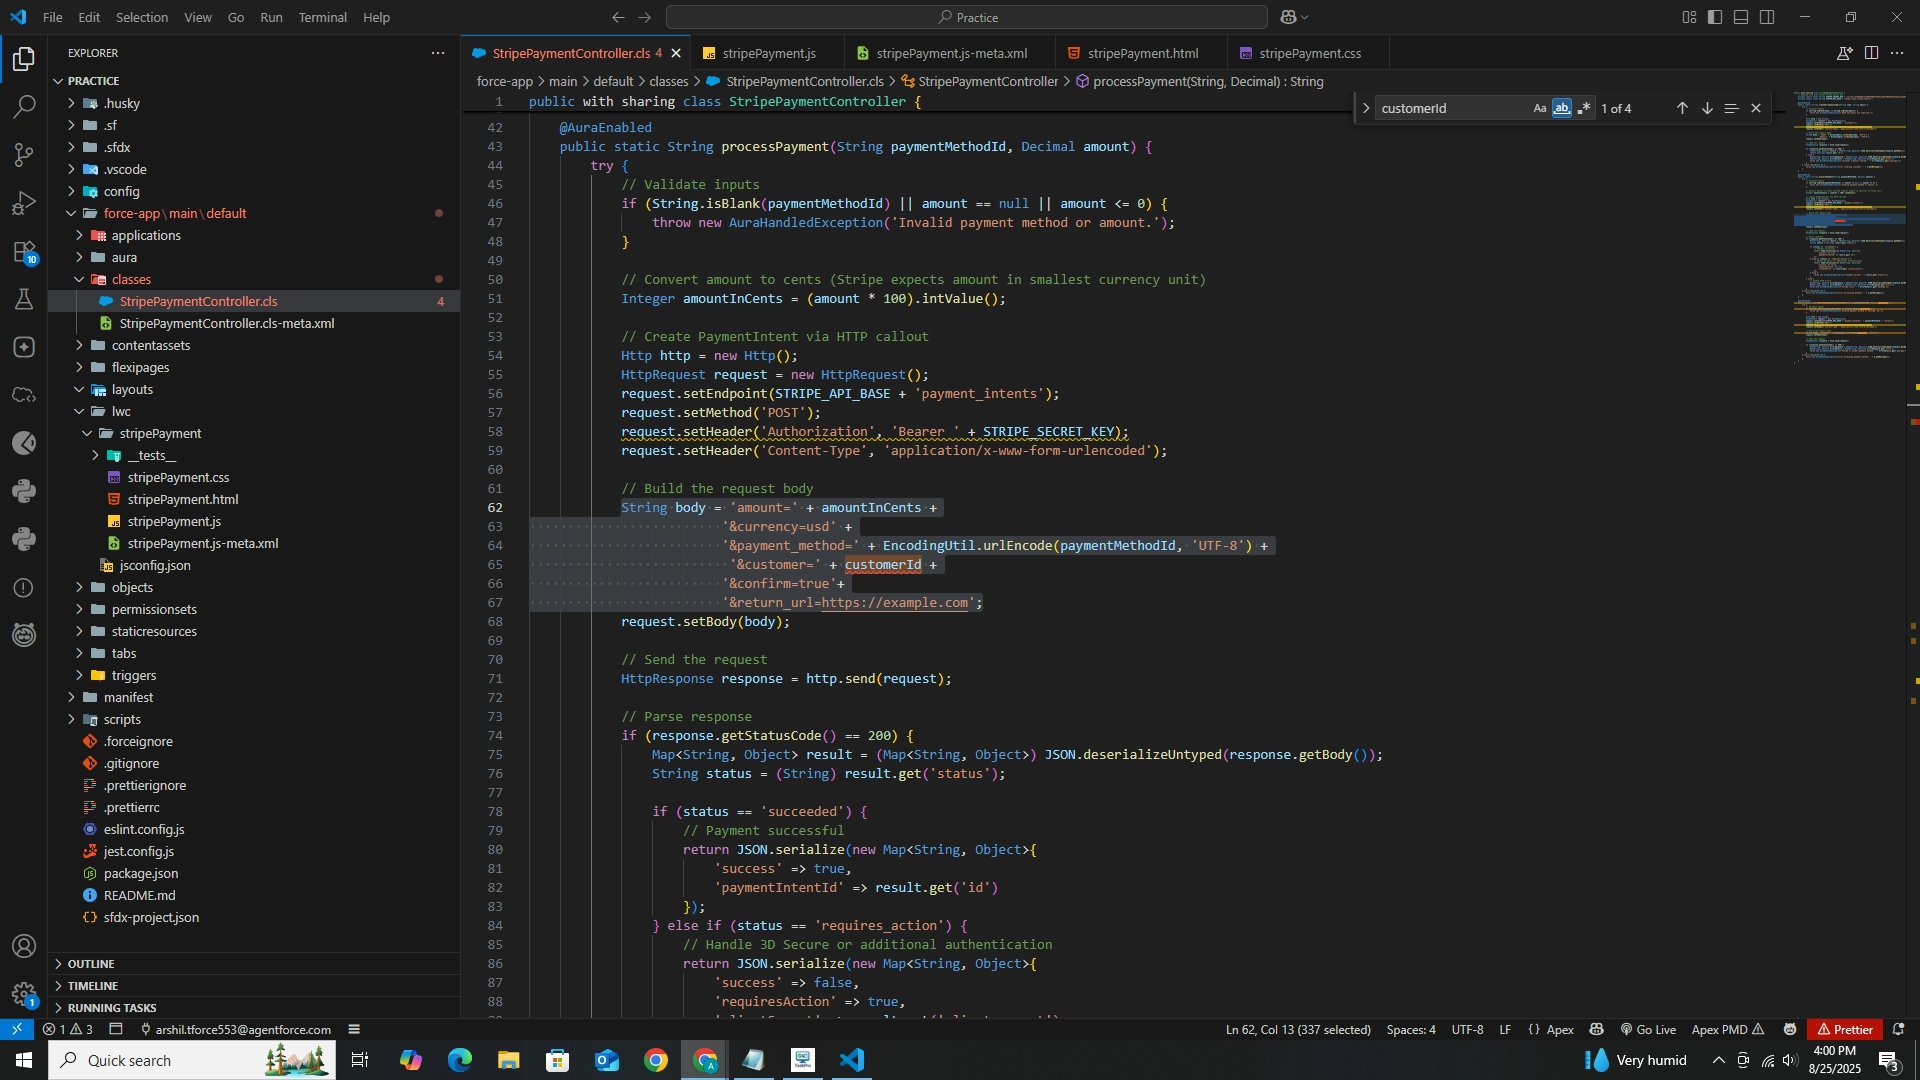Click Go Live in status bar

pos(1648,1029)
